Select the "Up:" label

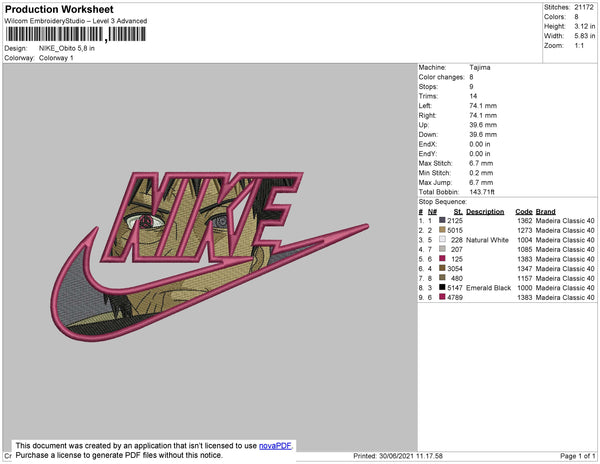(424, 125)
